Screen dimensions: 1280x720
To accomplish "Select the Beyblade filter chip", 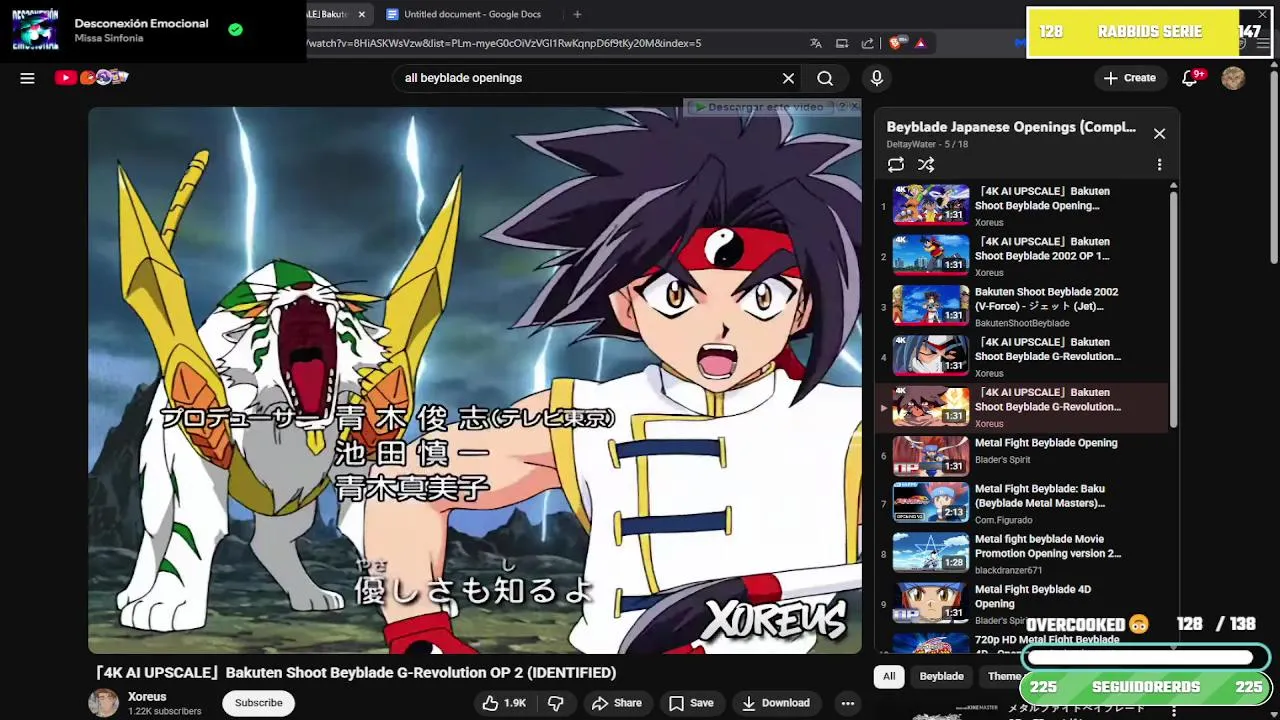I will [x=941, y=676].
